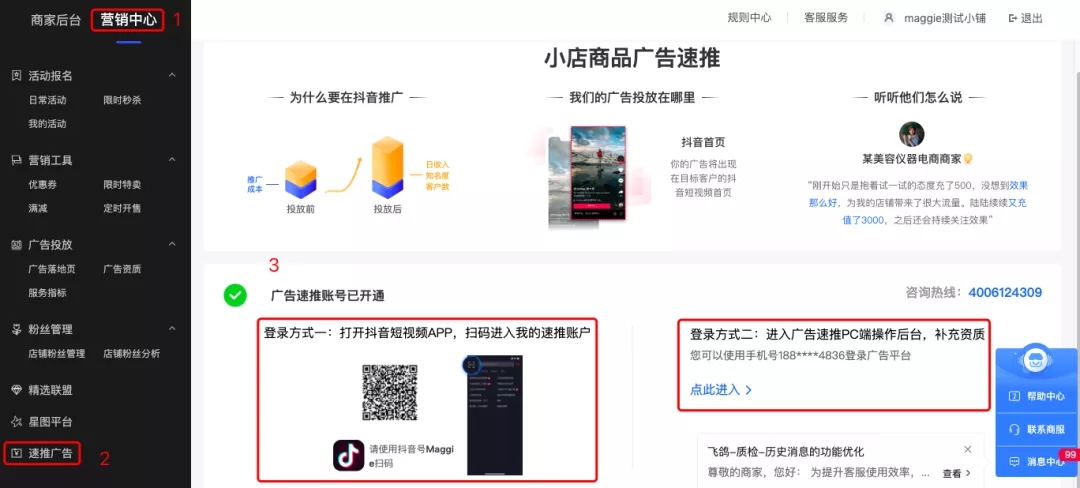Collapse the 活动报名 section chevron
Screen dimensions: 1080x488
172,75
